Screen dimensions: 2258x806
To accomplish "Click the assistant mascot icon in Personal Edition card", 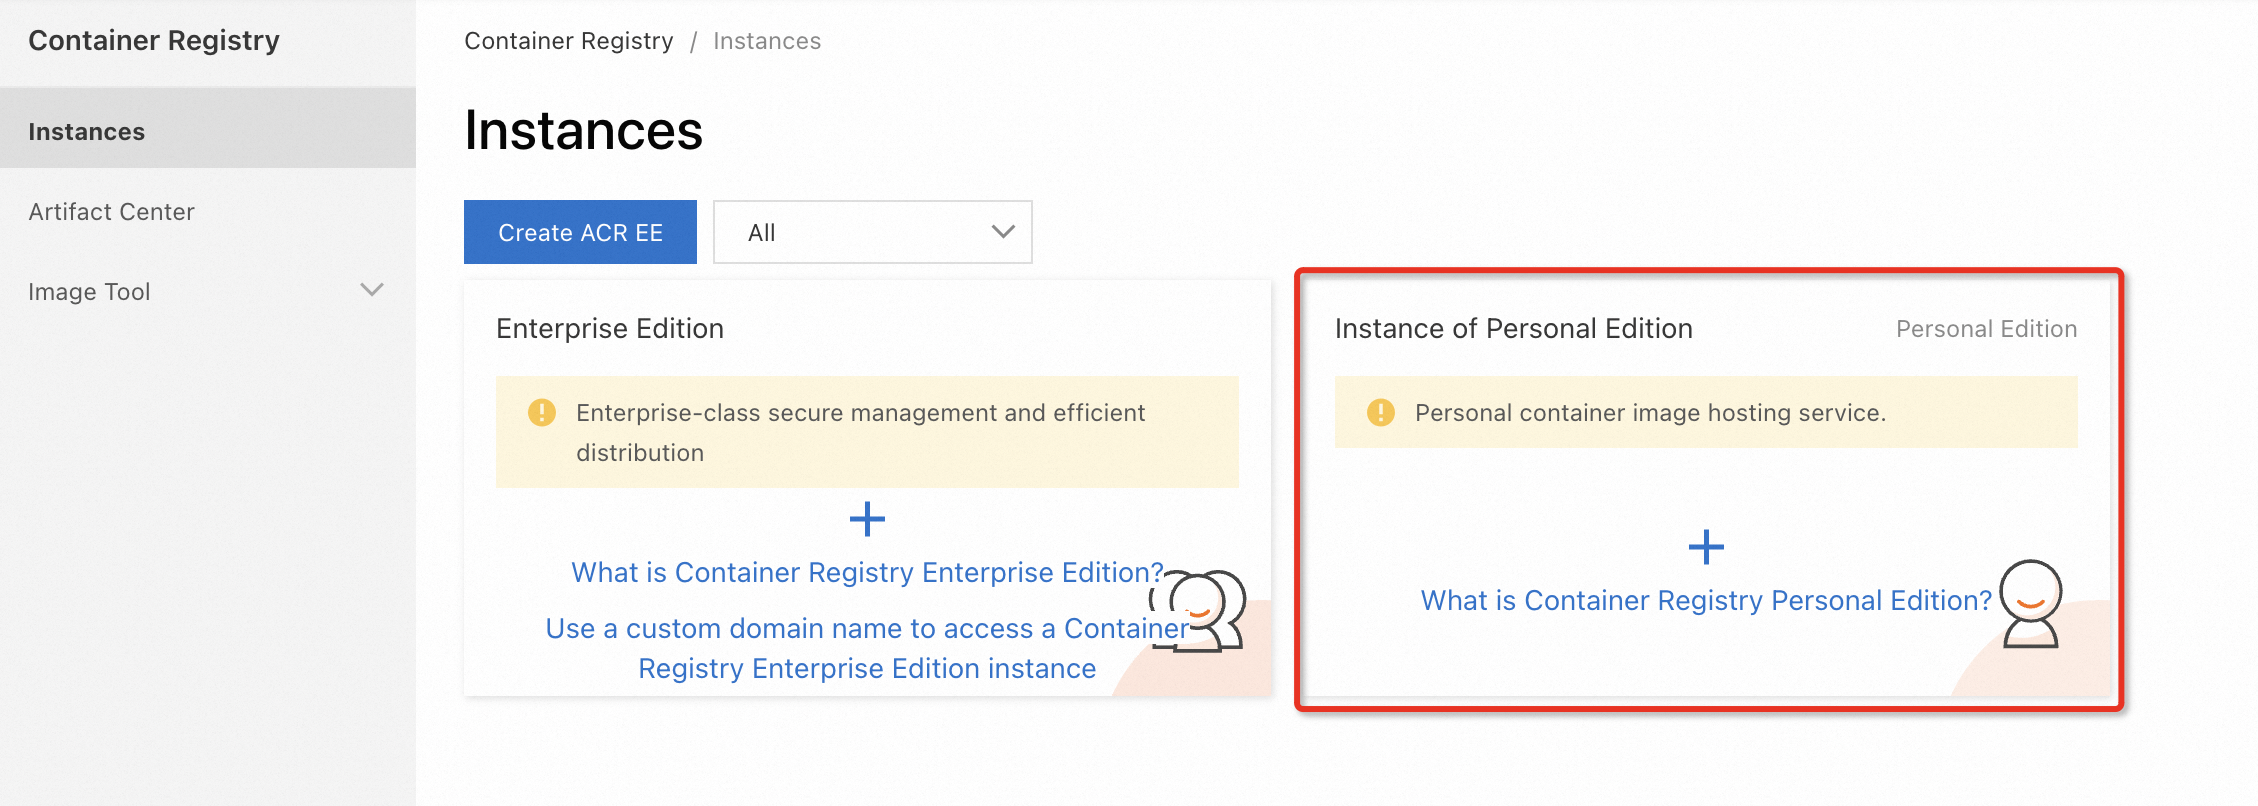I will click(2031, 604).
